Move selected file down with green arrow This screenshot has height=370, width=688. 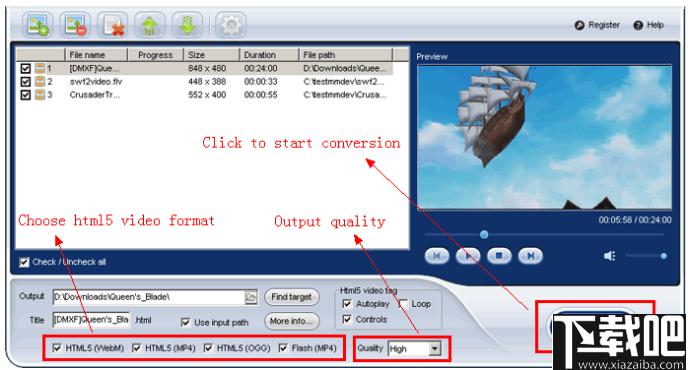(x=187, y=25)
